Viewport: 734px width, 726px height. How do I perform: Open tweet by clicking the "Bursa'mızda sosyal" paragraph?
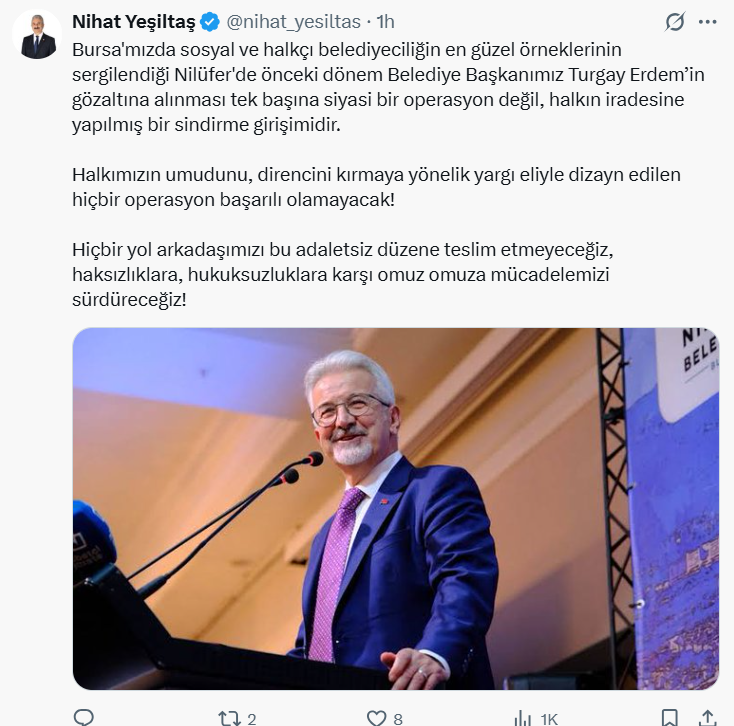388,87
